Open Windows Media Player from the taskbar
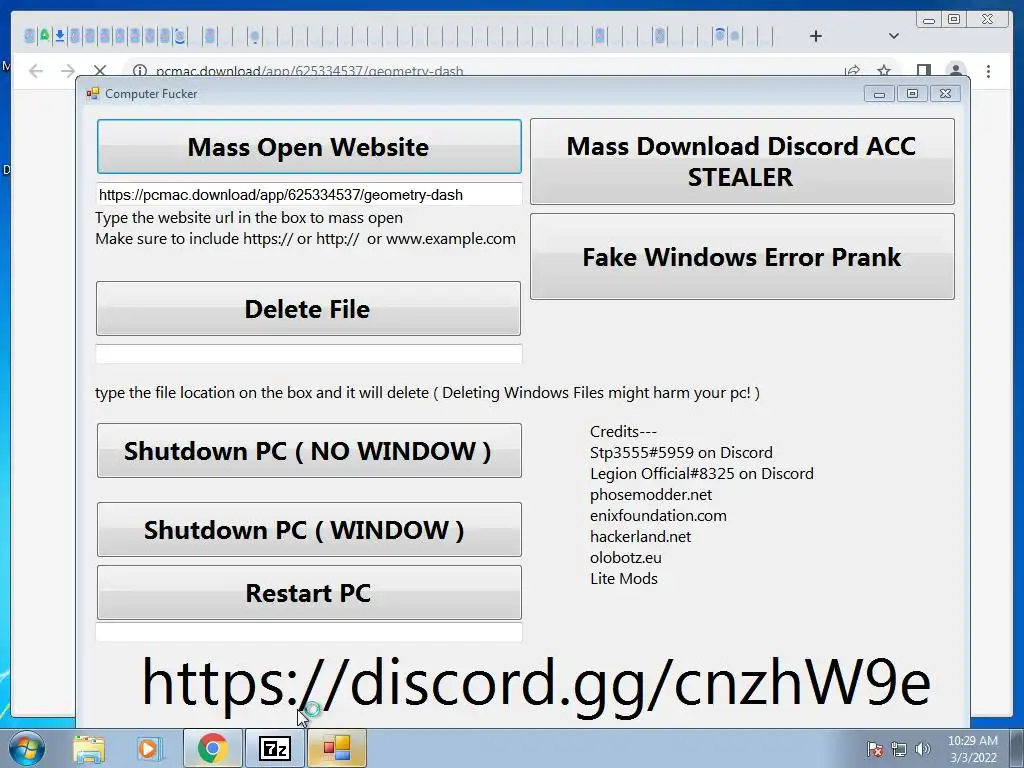Image resolution: width=1024 pixels, height=768 pixels. (x=148, y=748)
